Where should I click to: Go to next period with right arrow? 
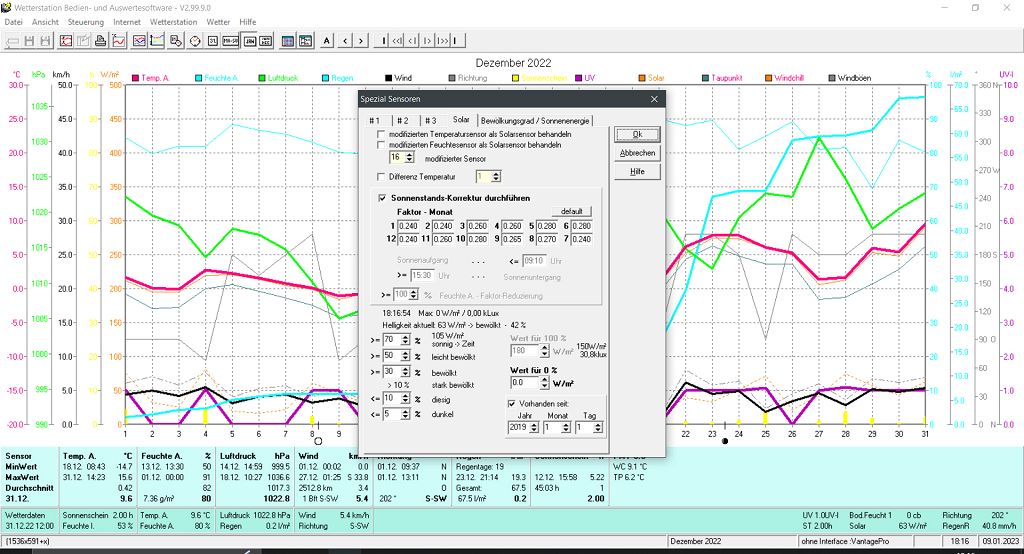coord(361,41)
